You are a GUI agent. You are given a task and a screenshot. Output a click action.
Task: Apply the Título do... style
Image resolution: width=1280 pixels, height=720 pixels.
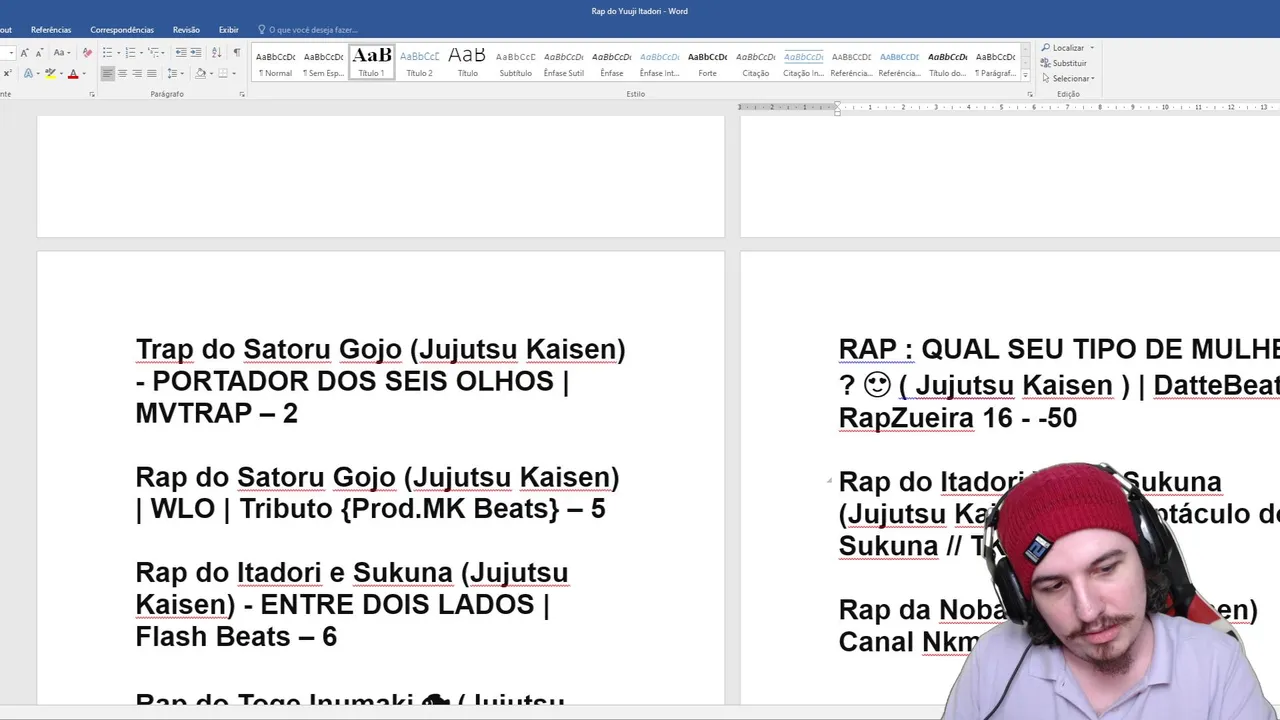947,63
